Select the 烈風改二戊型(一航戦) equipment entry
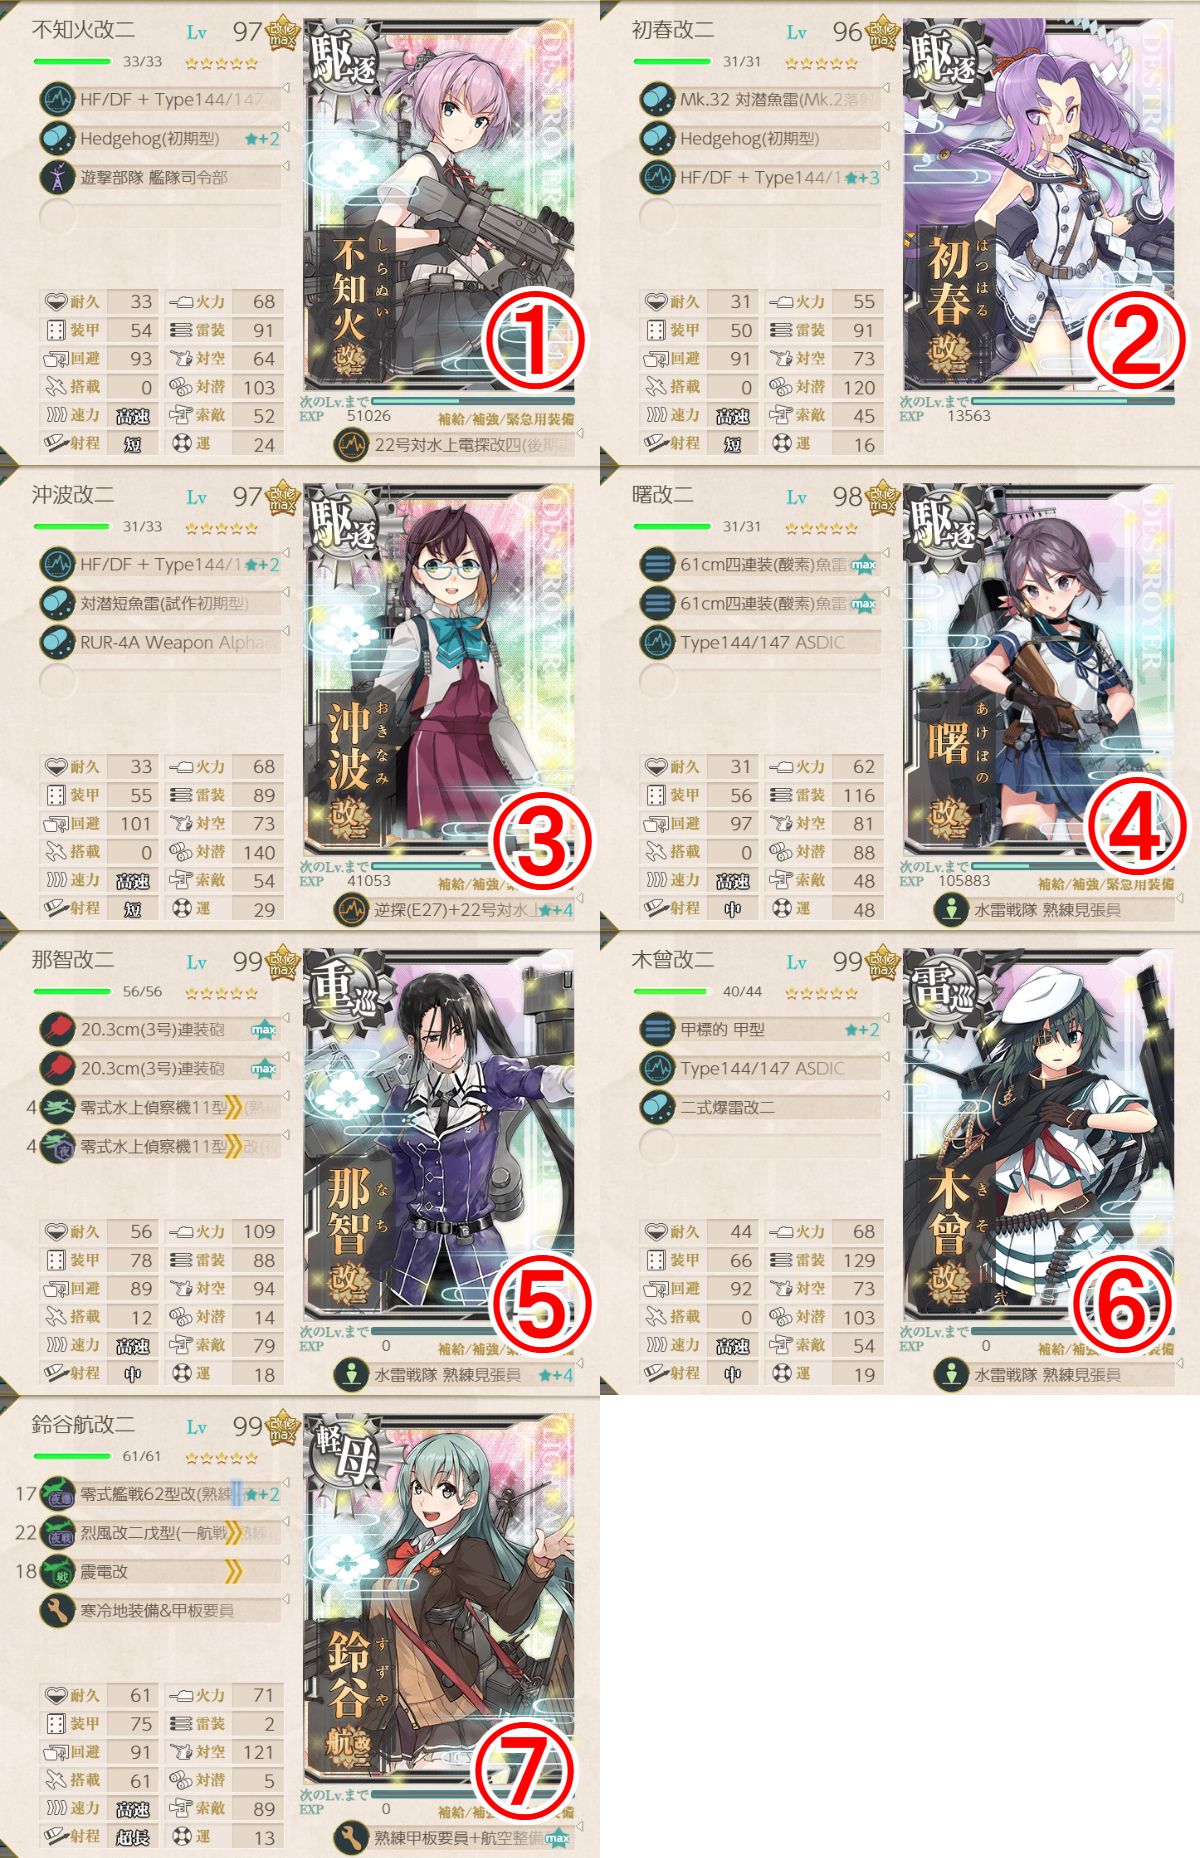Viewport: 1200px width, 1858px height. click(x=160, y=1533)
